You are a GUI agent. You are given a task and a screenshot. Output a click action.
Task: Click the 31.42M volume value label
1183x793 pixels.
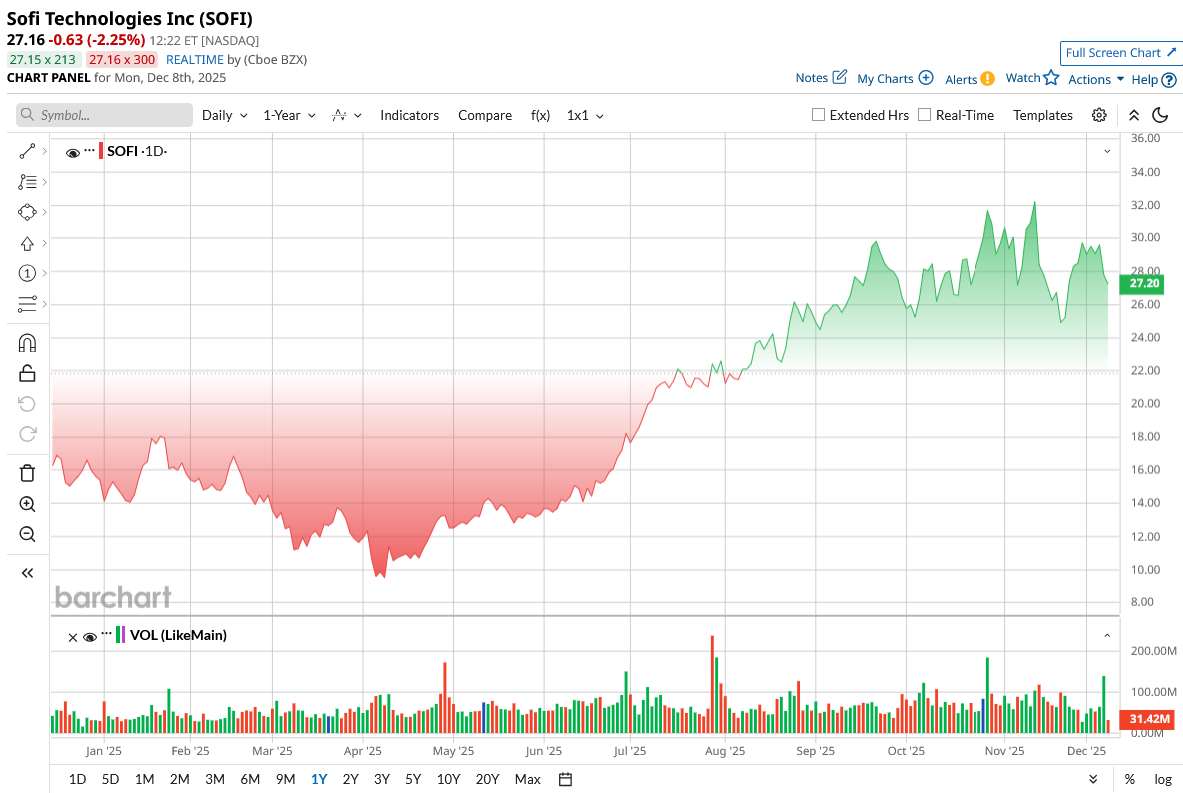pos(1147,719)
